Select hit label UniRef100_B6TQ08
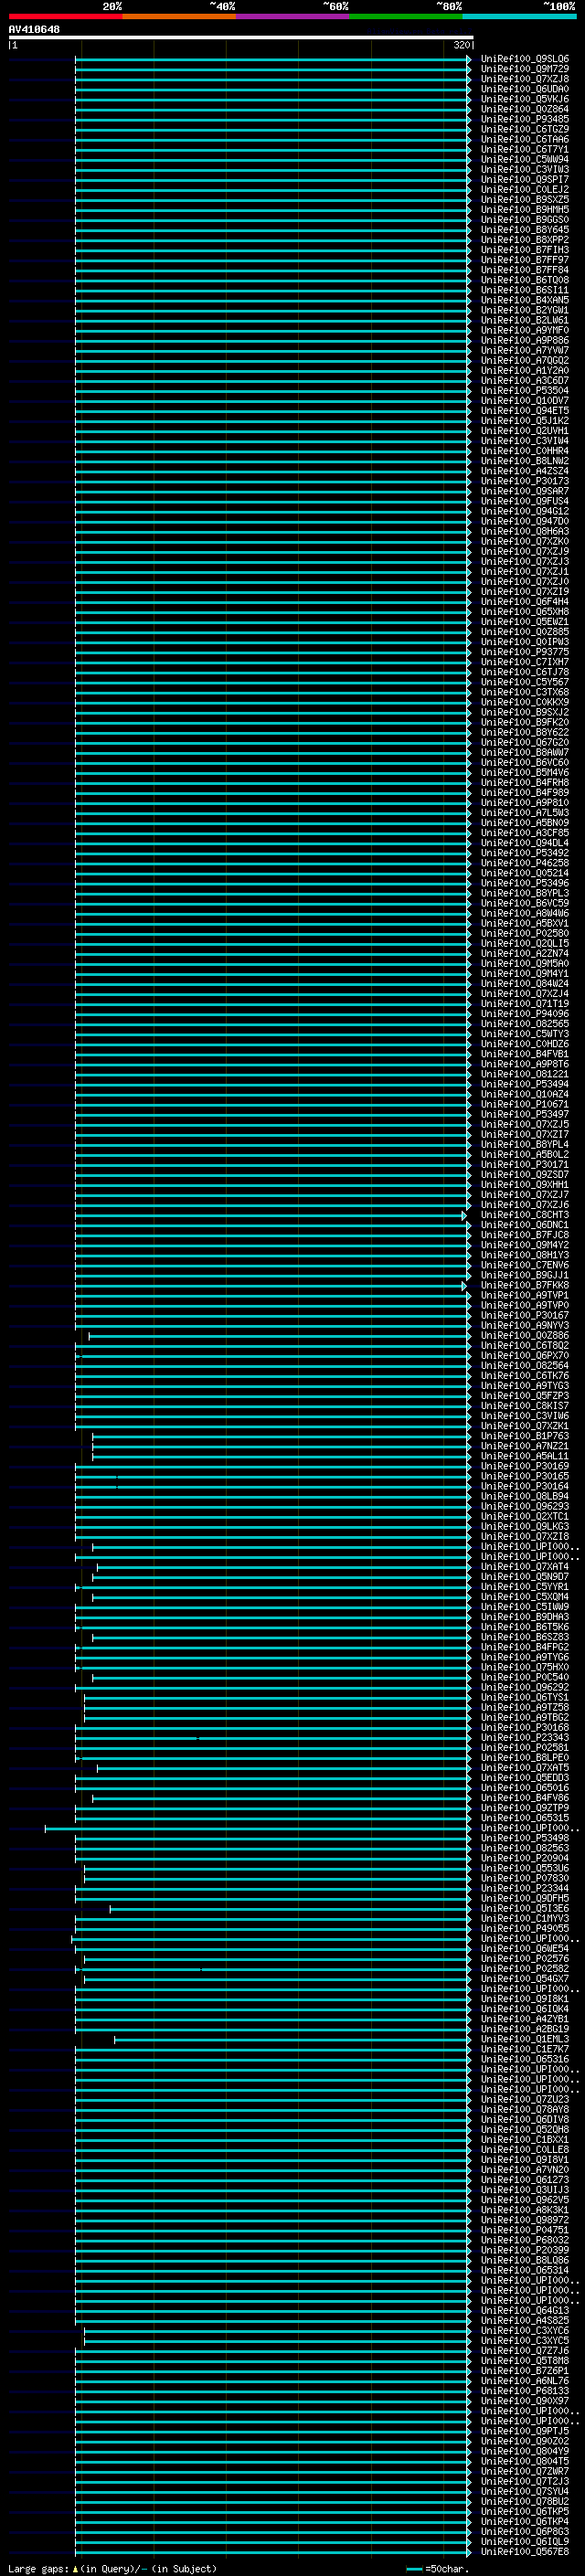 pyautogui.click(x=525, y=280)
